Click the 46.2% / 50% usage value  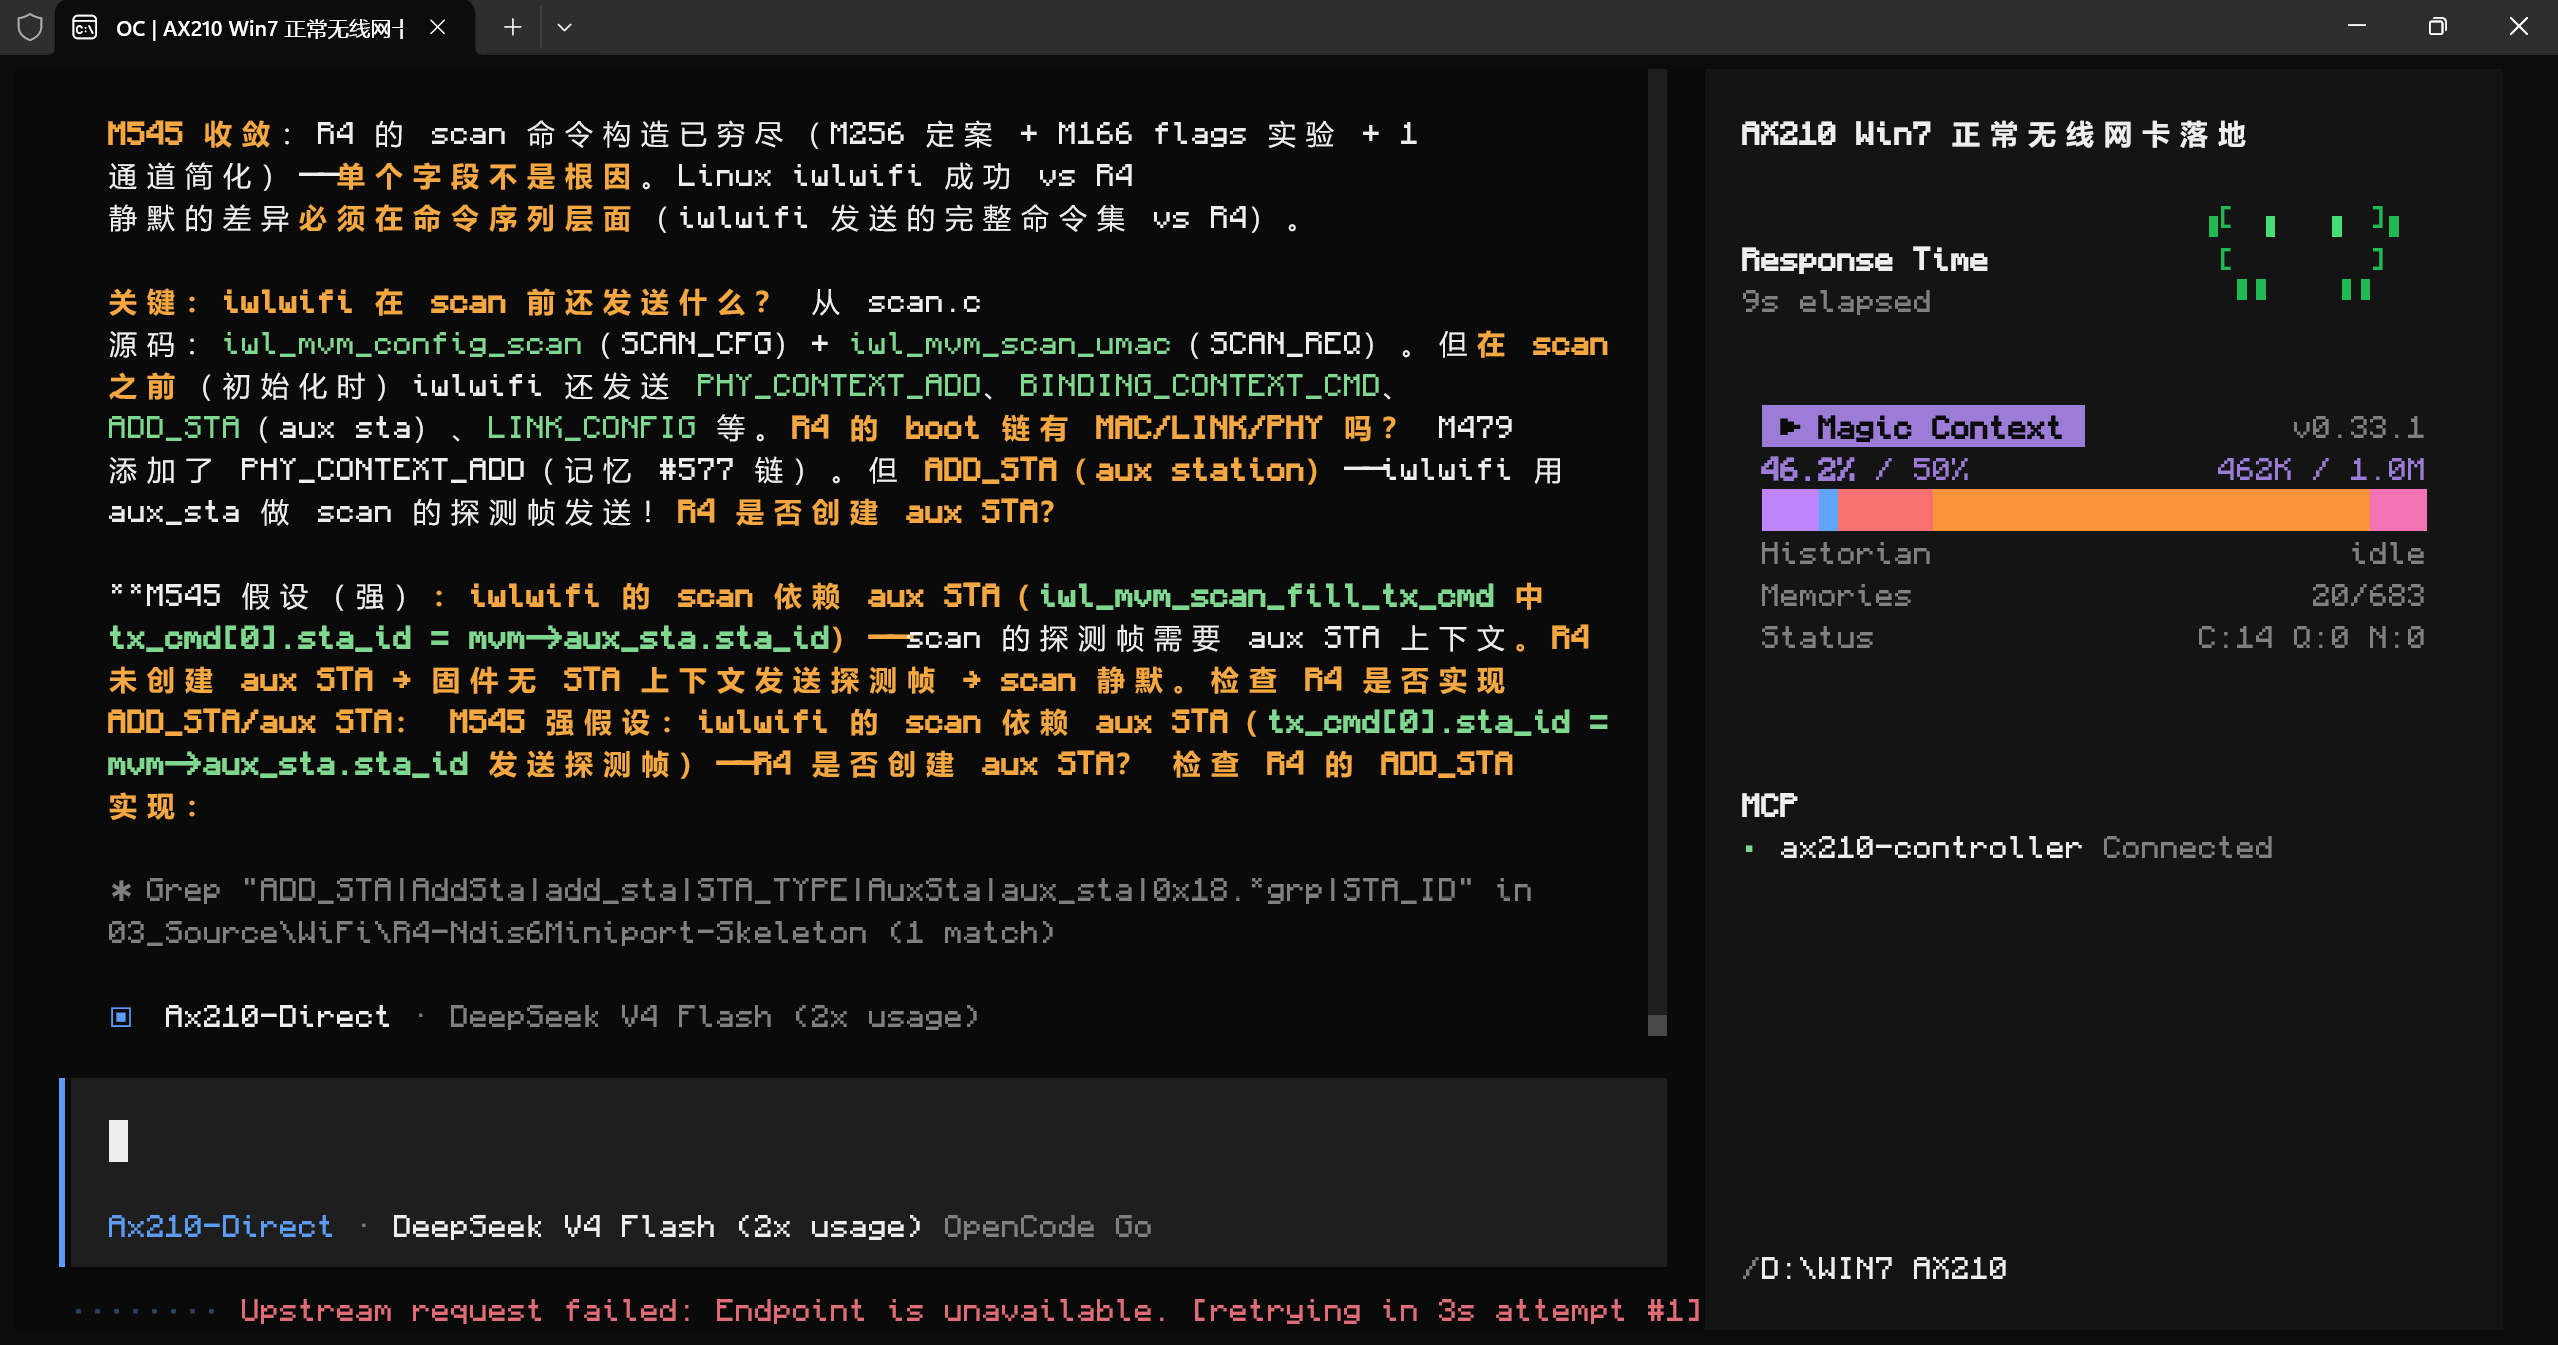click(1864, 469)
